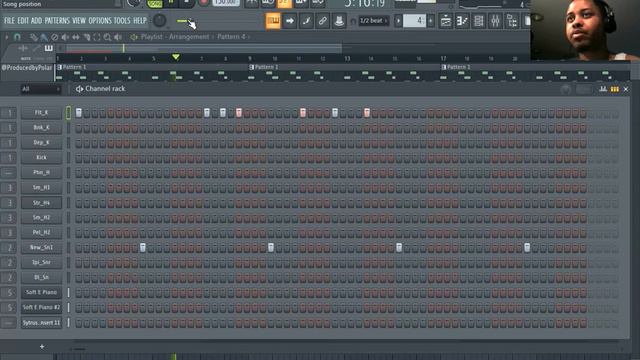This screenshot has height=360, width=640.
Task: Click the Kick channel's mixer track number
Action: tap(9, 158)
